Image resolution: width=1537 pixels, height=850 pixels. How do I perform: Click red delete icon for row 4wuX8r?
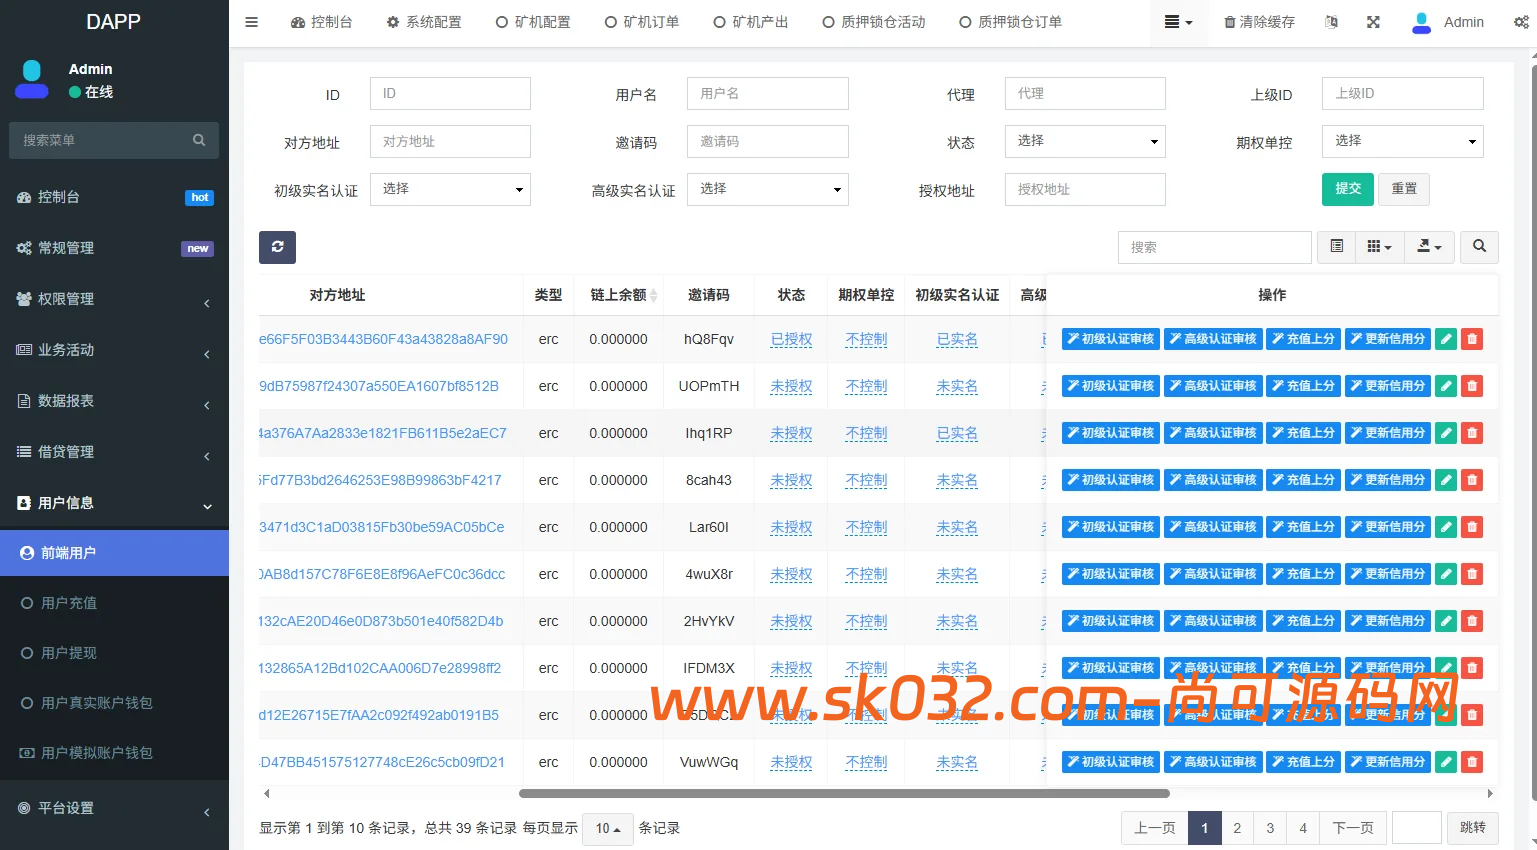point(1472,574)
